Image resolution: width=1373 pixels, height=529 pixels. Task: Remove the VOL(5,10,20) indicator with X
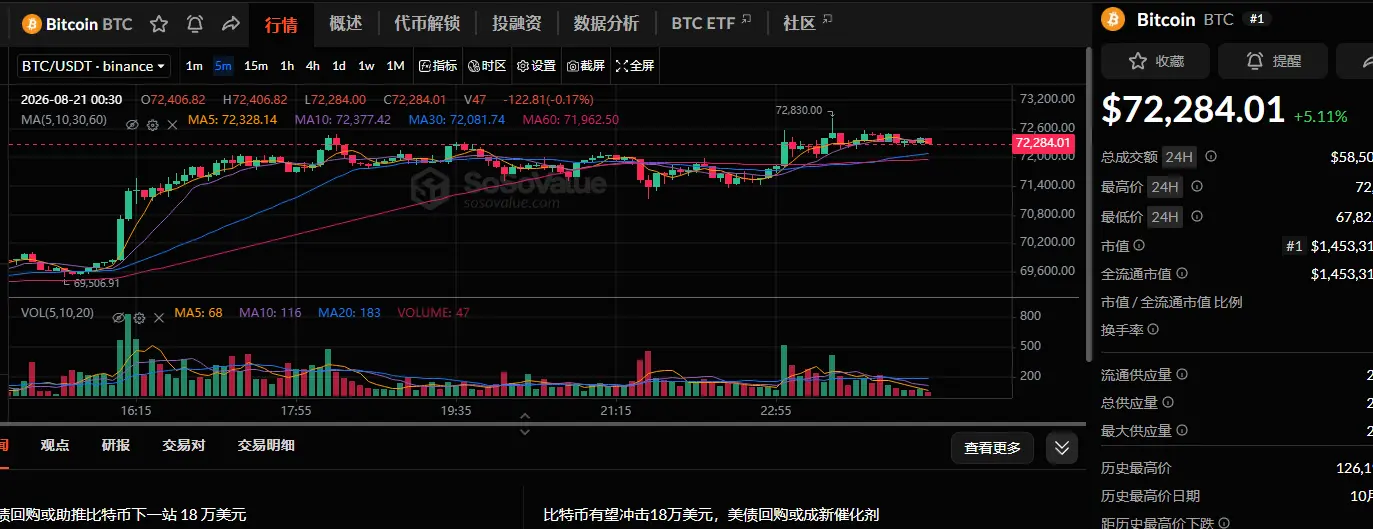pos(158,317)
